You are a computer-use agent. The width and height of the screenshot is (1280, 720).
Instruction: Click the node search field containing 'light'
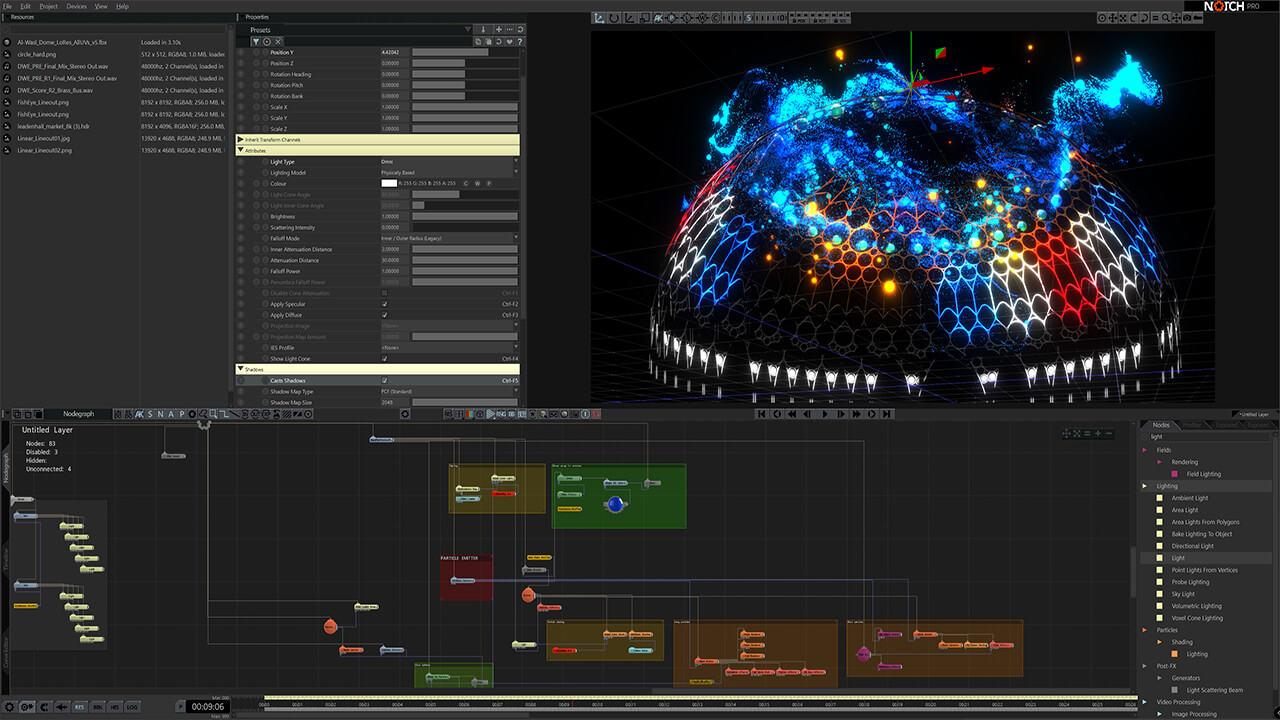pos(1208,437)
